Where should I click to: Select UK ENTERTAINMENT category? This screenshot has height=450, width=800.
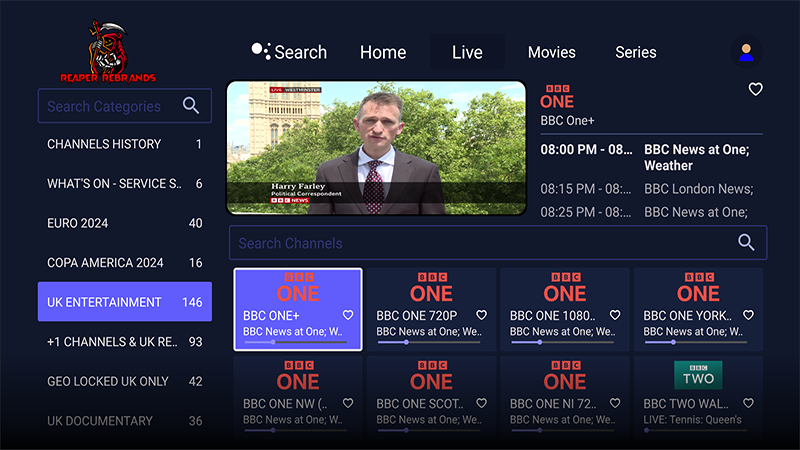(125, 302)
